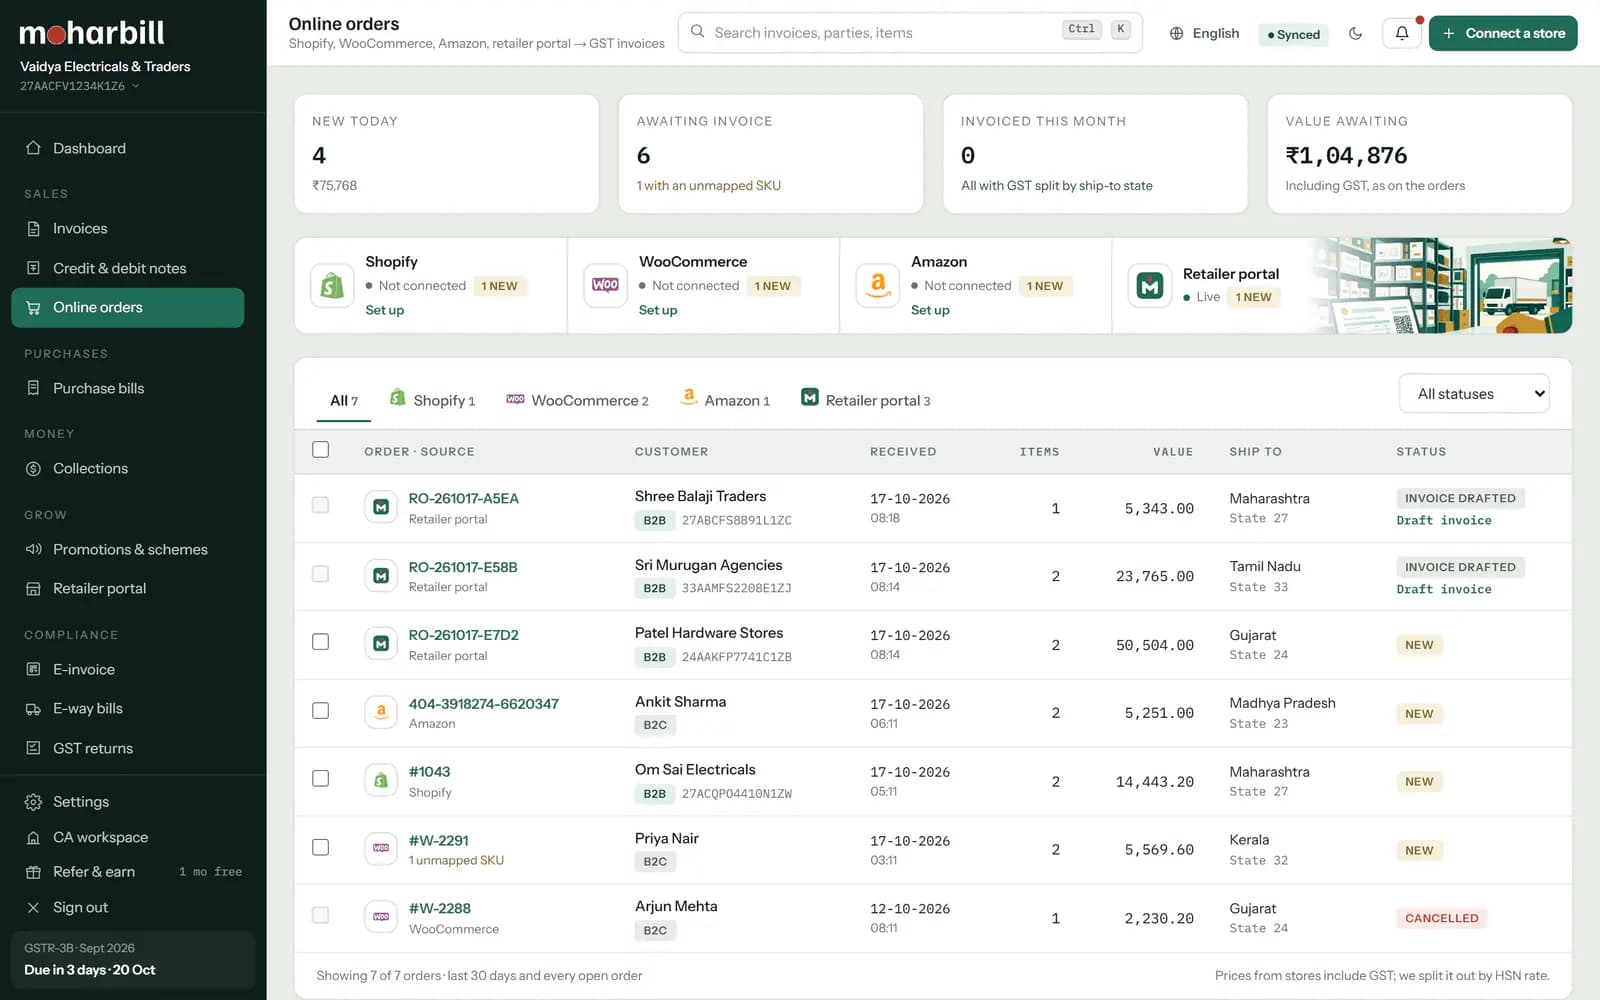Switch to the Retailer portal 3 tab

pyautogui.click(x=866, y=400)
